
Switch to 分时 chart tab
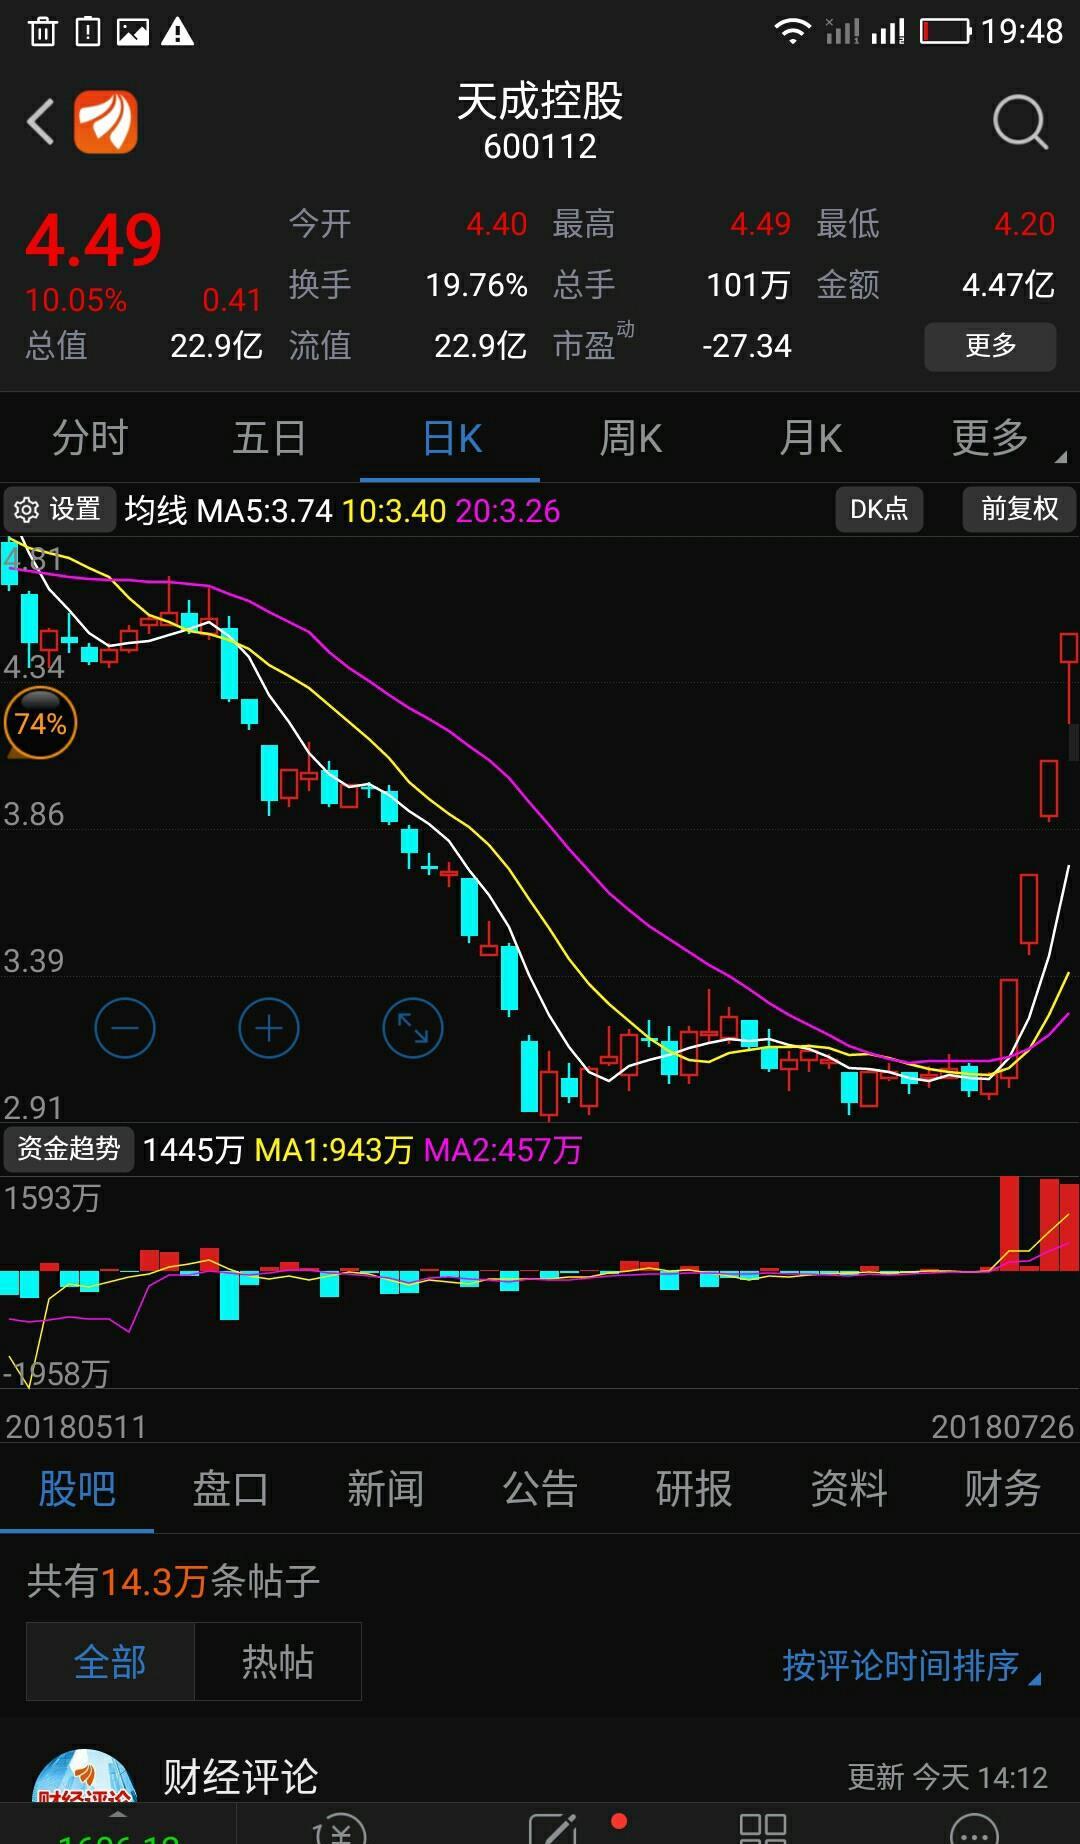tap(90, 438)
